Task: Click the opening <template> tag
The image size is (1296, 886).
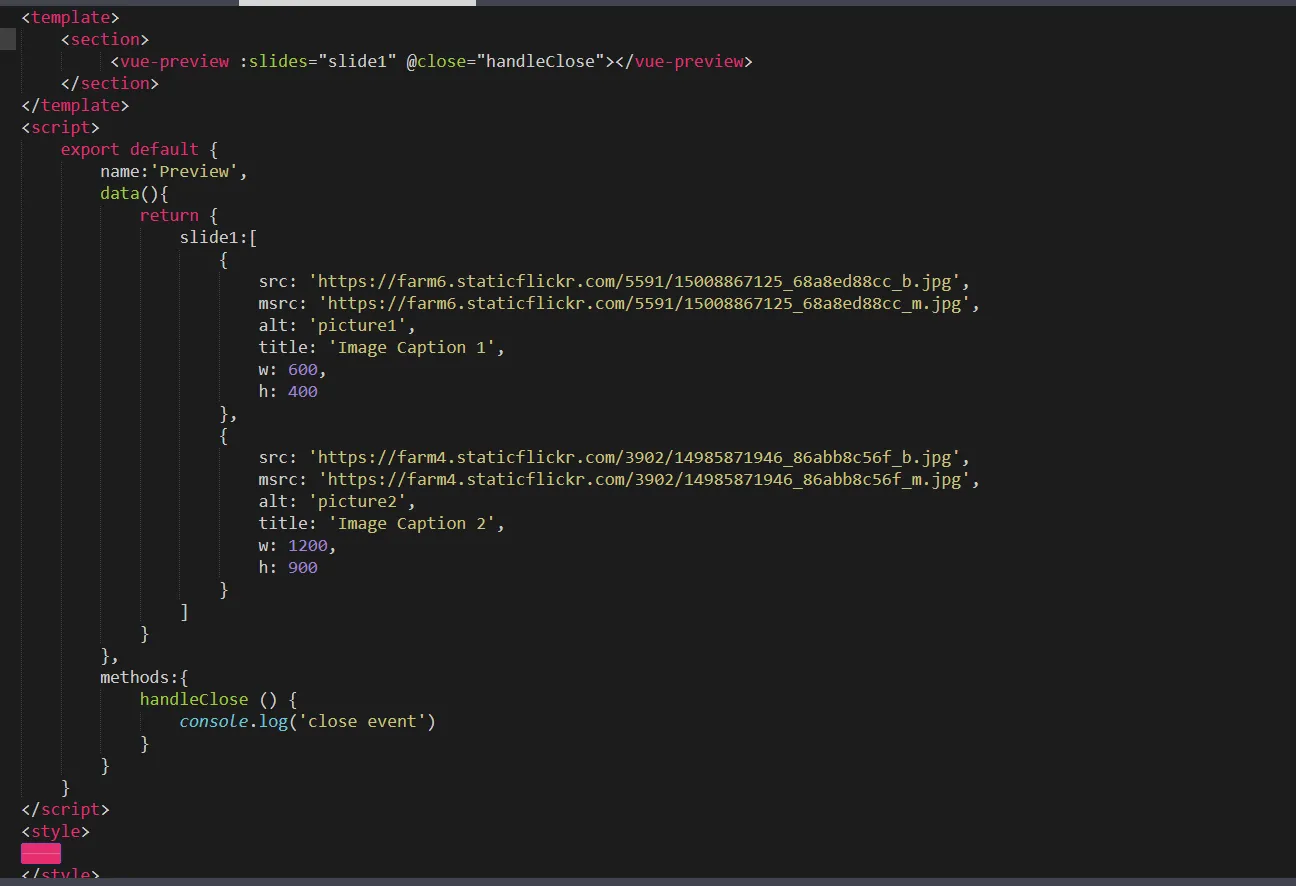Action: coord(71,17)
